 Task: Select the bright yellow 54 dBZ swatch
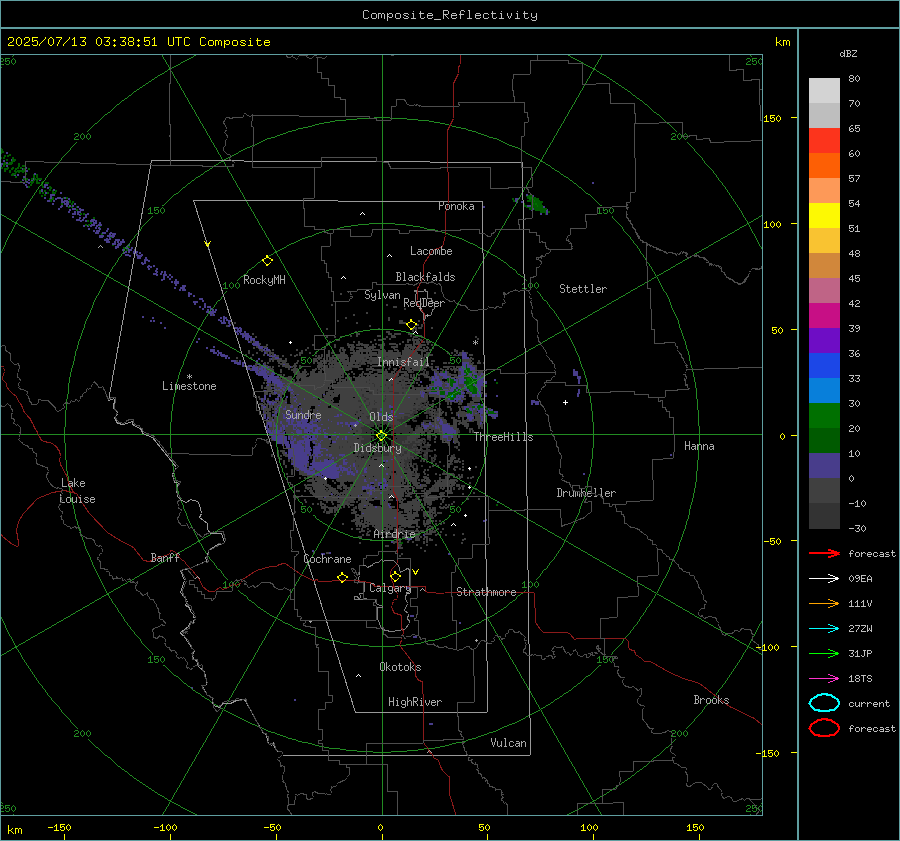click(x=824, y=215)
